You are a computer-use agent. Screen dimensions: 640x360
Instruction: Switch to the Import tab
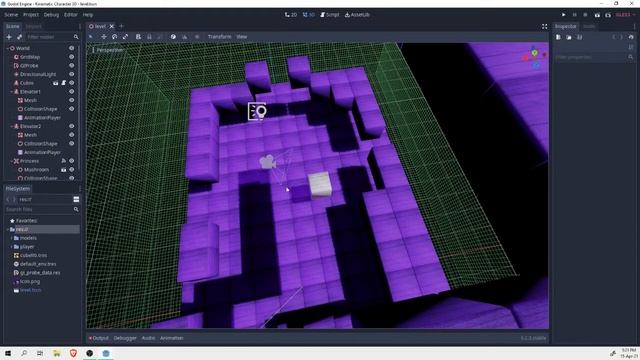click(x=33, y=26)
